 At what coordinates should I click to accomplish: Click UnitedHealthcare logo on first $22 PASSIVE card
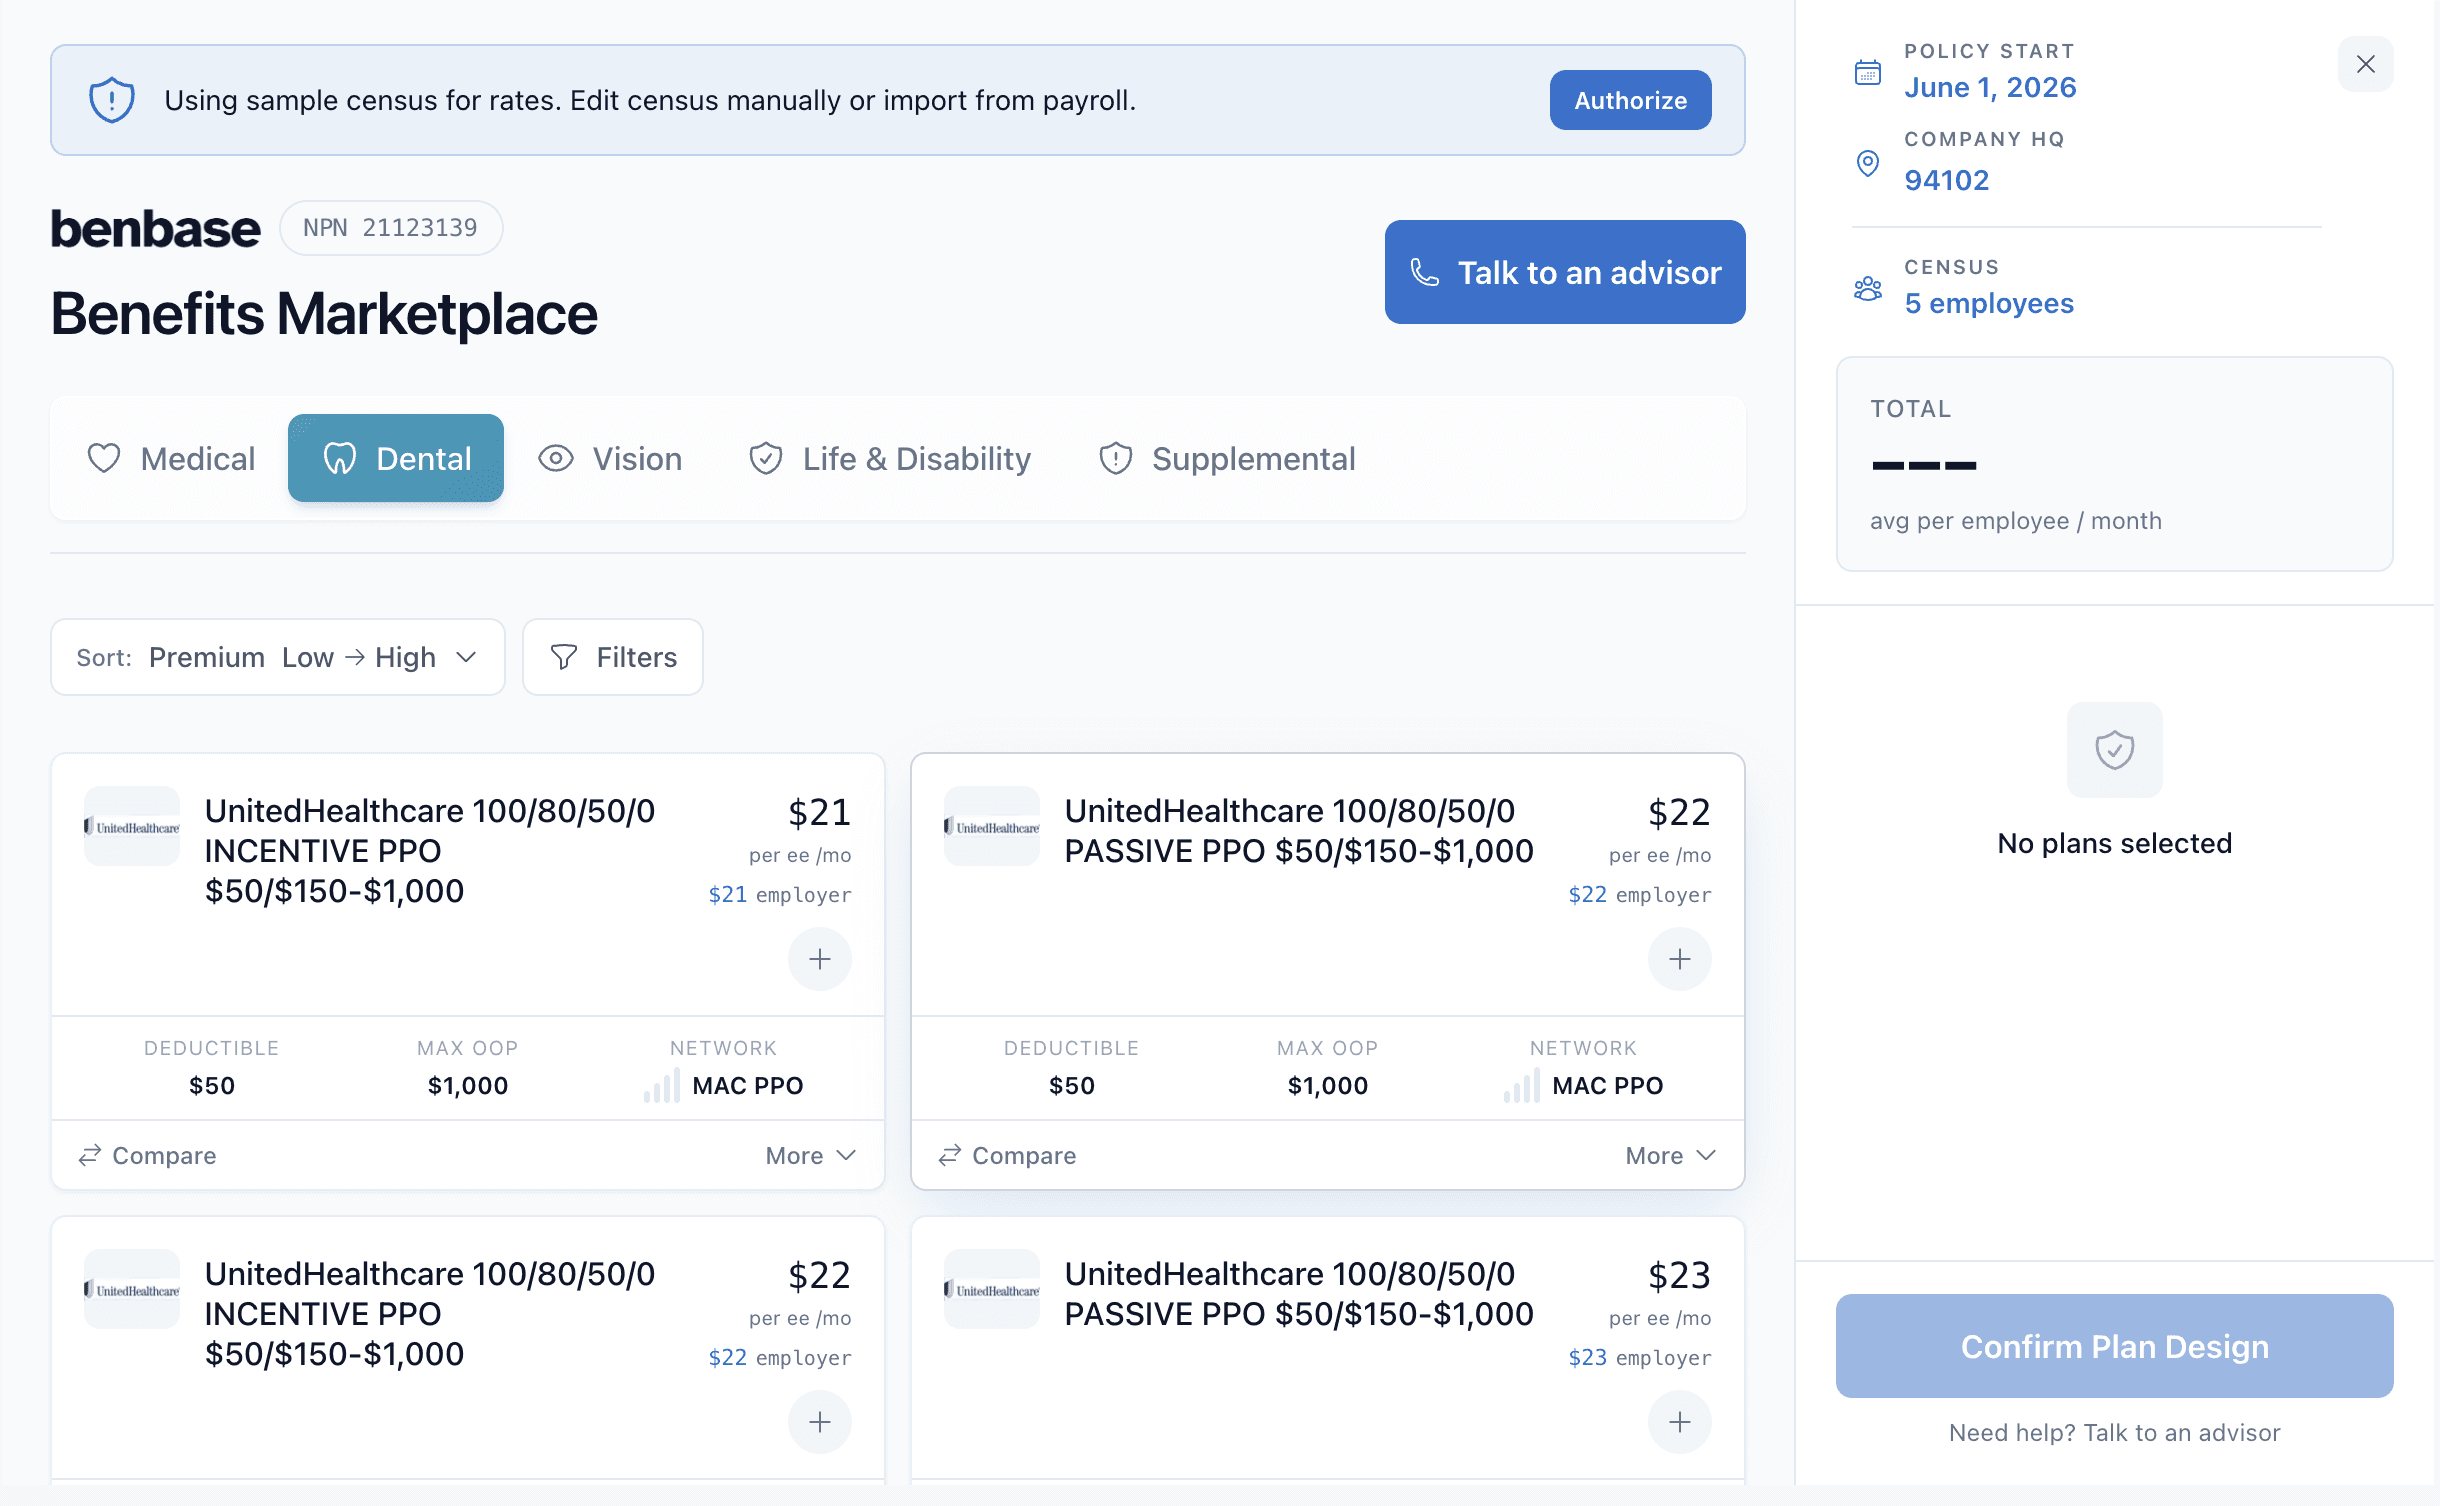coord(992,826)
